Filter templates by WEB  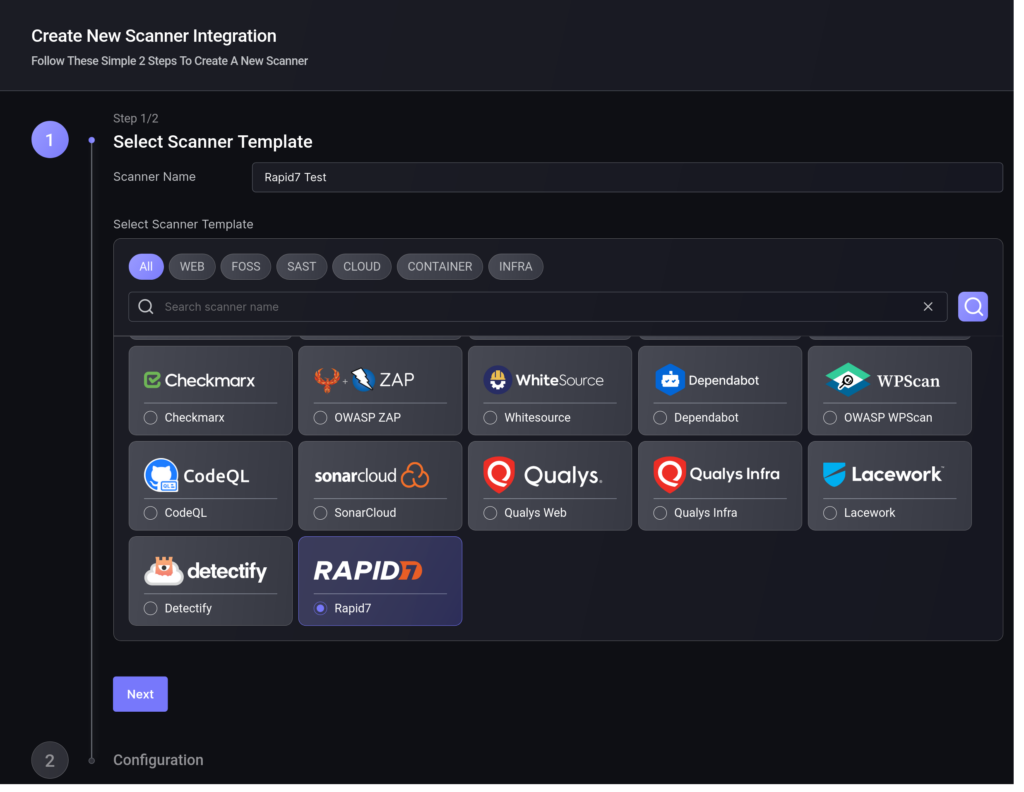[x=192, y=266]
